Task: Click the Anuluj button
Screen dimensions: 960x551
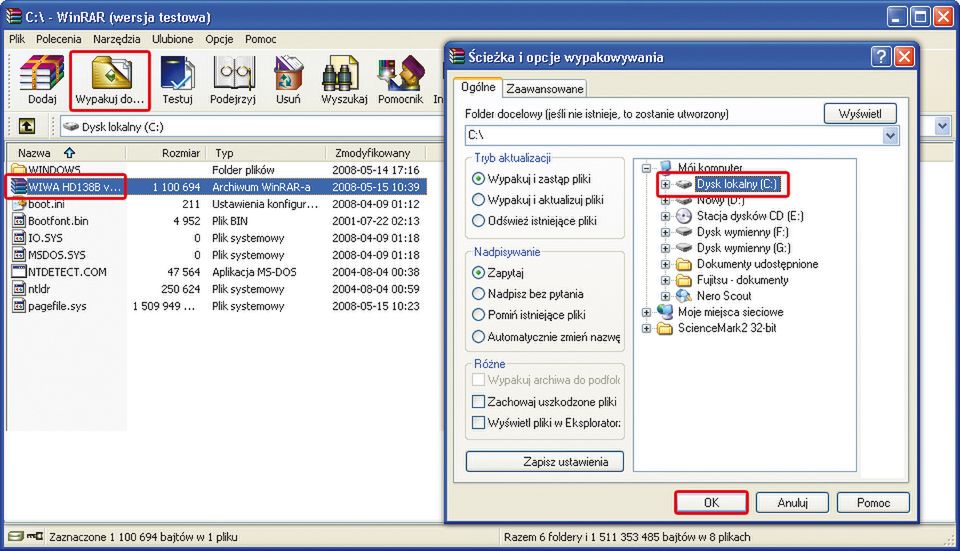Action: tap(792, 503)
